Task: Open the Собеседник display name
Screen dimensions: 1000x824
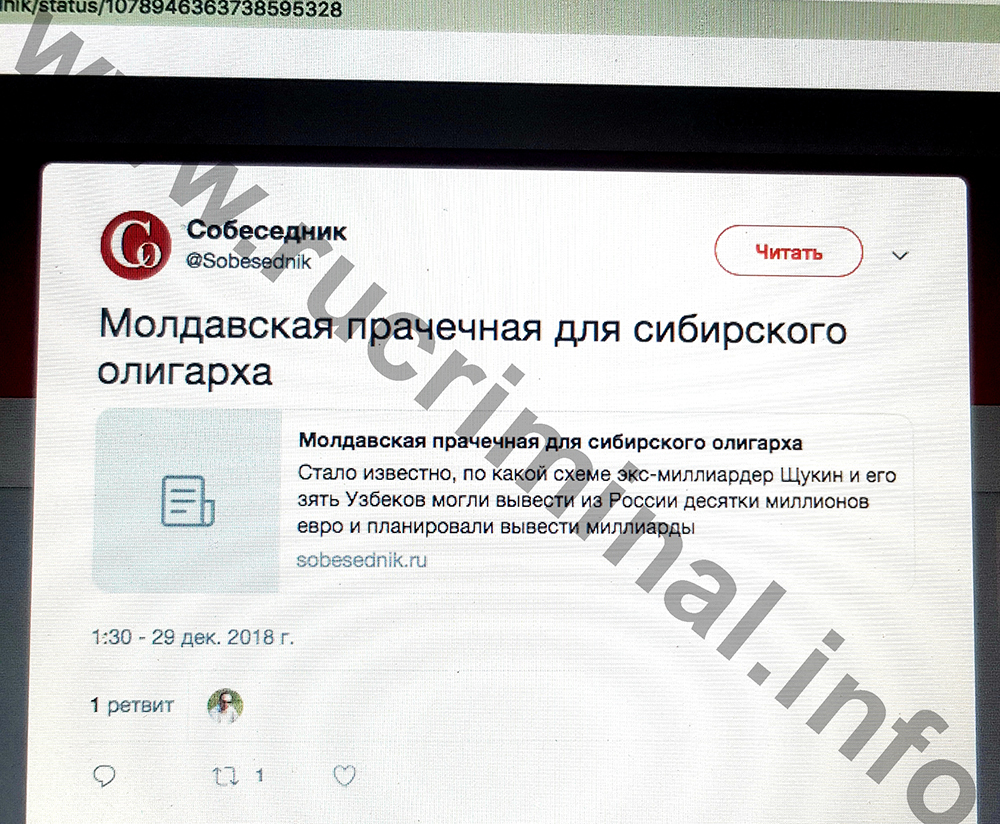Action: 267,230
